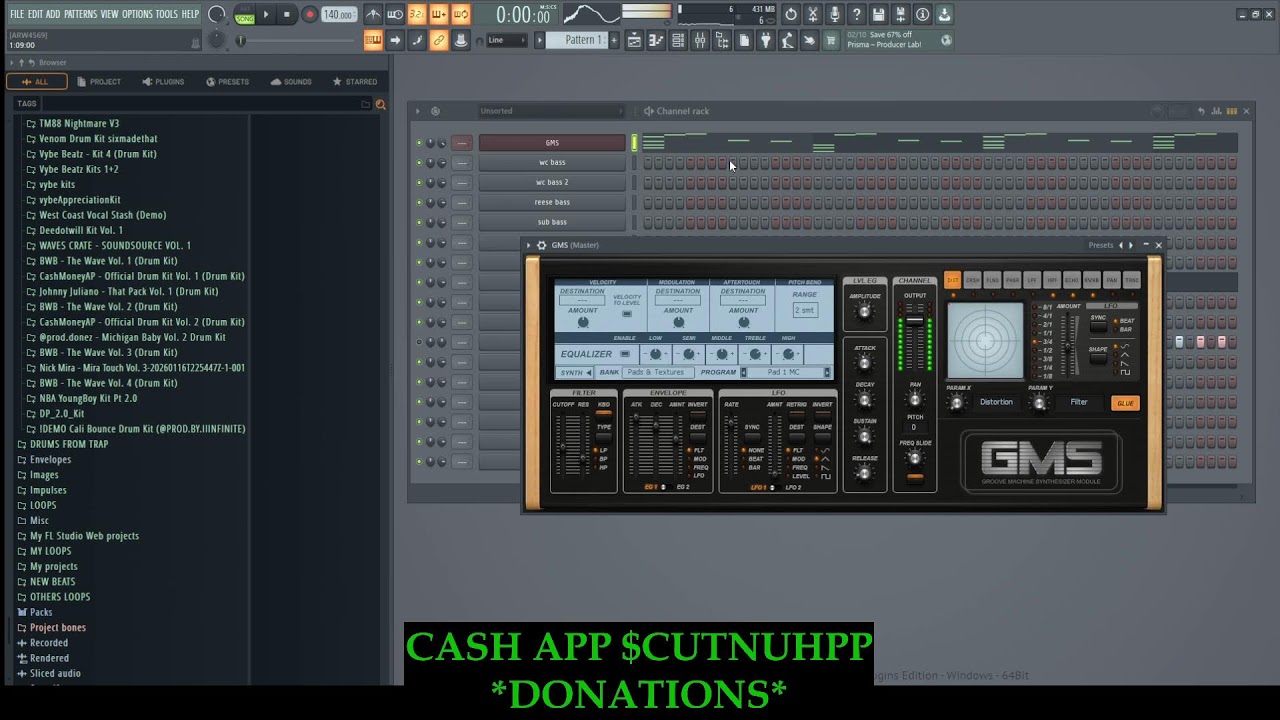
Task: Toggle the Pat/Song mode switch
Action: pyautogui.click(x=244, y=14)
